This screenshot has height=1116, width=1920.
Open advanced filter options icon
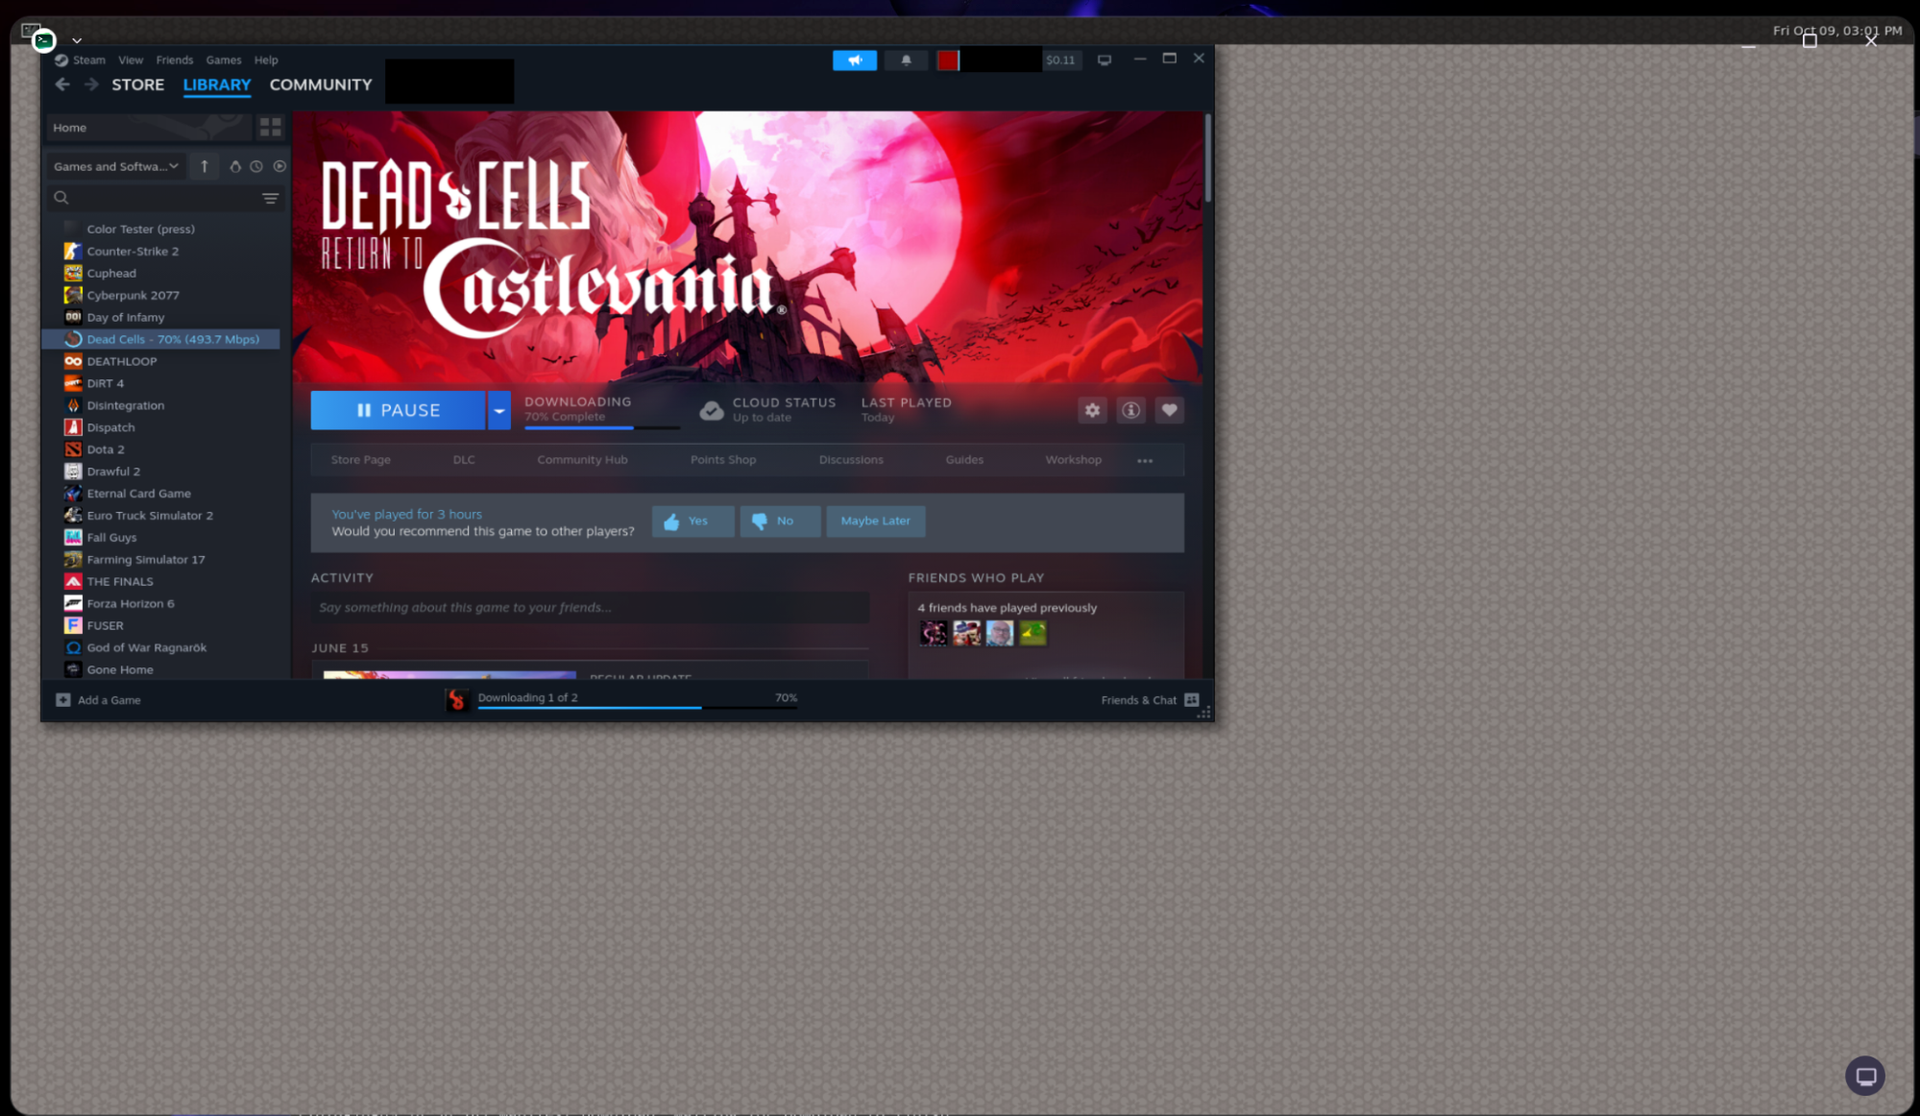tap(270, 198)
